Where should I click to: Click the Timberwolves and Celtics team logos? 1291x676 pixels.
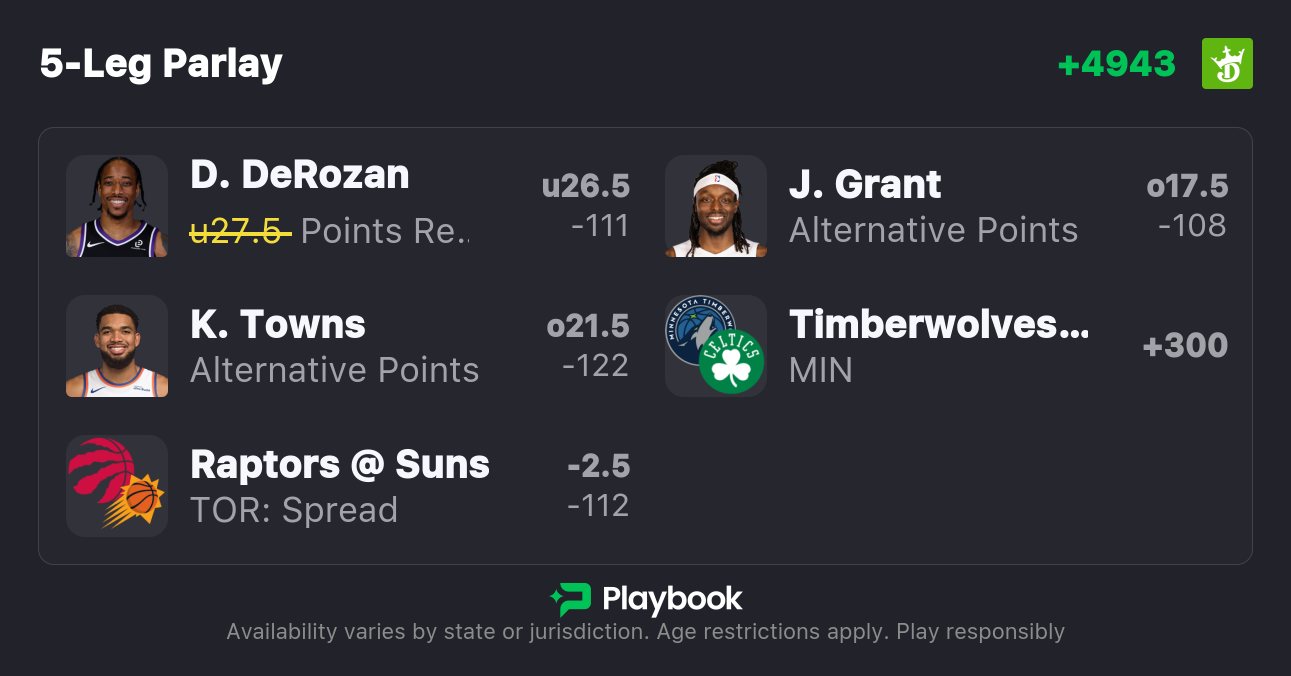click(x=716, y=346)
